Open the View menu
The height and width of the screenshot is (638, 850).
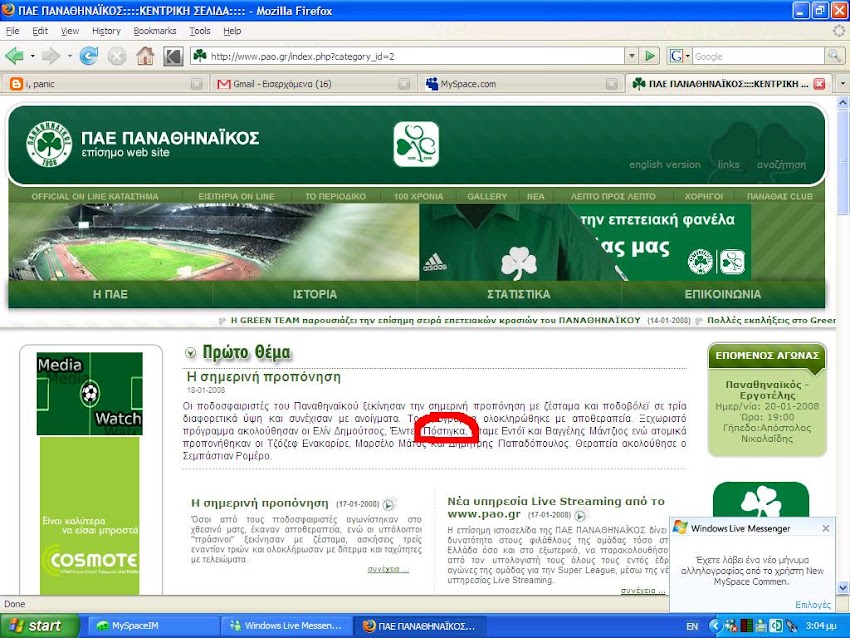[70, 31]
